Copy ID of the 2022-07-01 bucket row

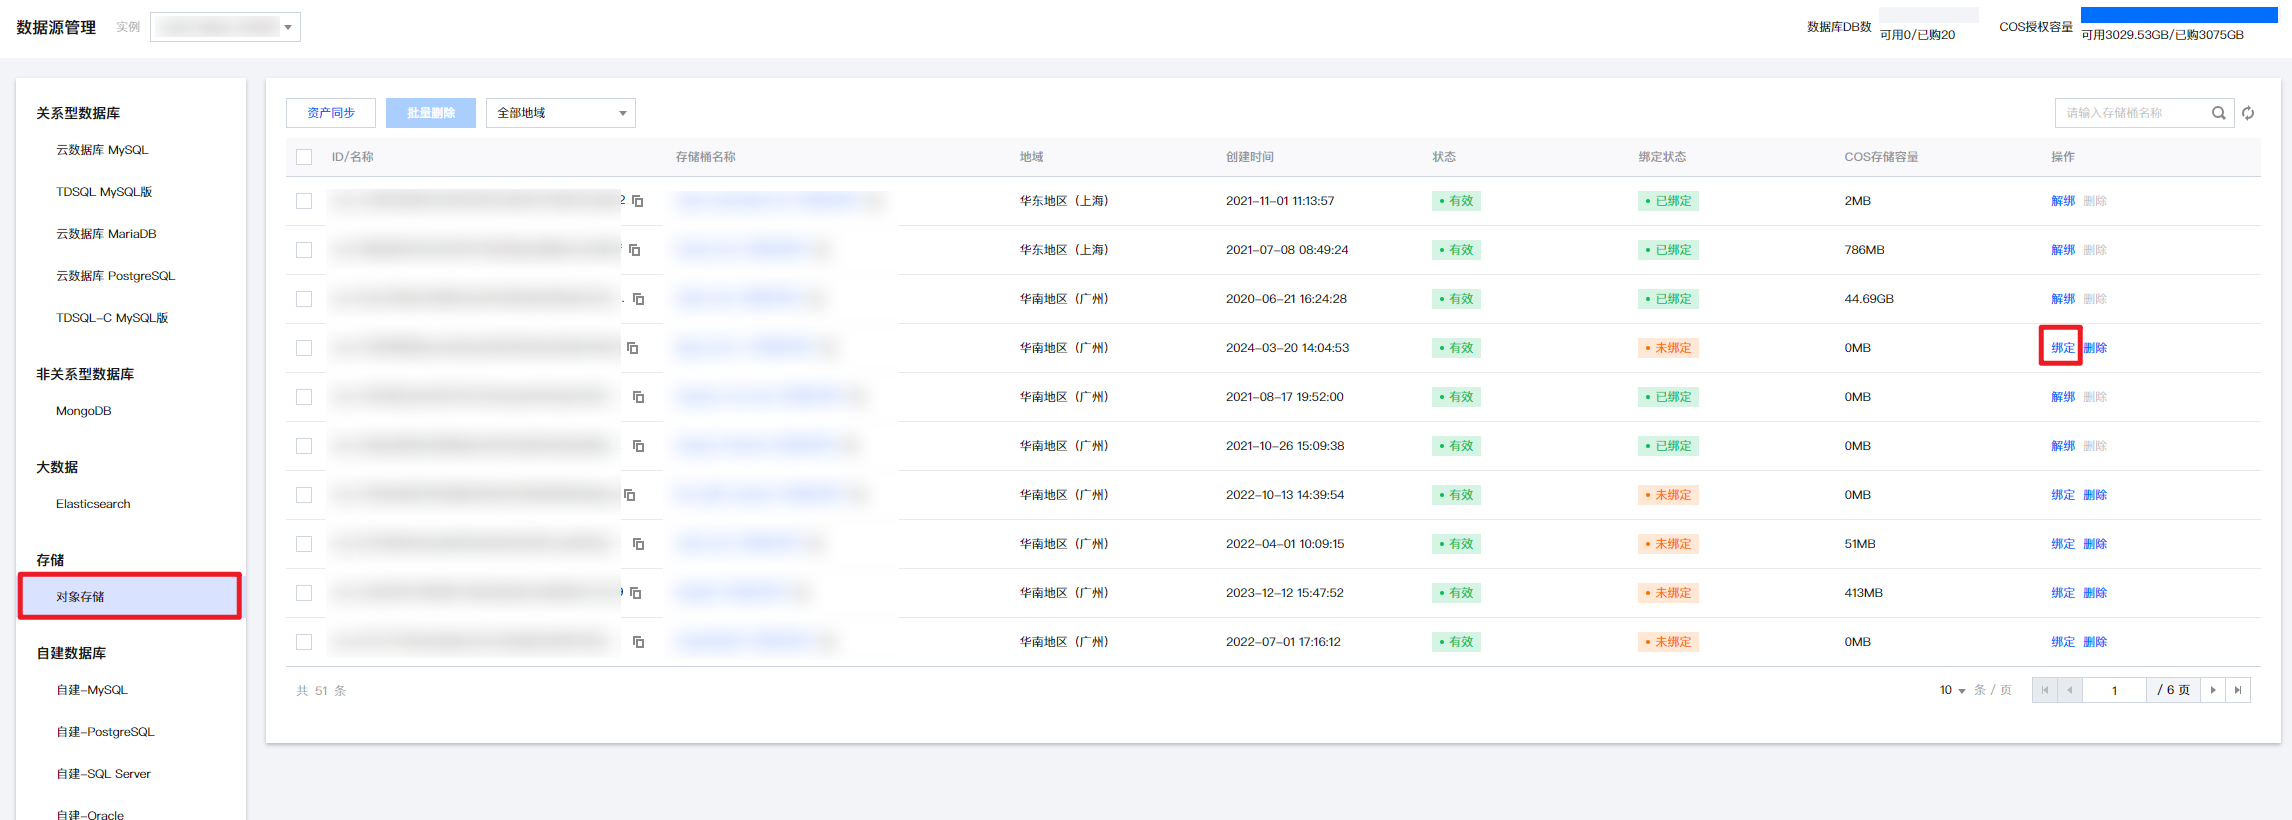[x=638, y=642]
